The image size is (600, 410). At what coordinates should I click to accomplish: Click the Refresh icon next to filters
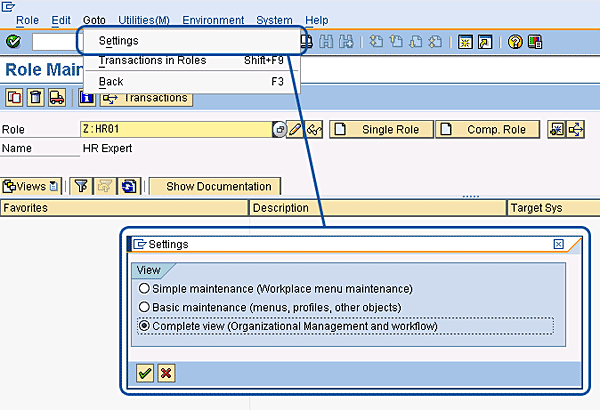tap(129, 186)
